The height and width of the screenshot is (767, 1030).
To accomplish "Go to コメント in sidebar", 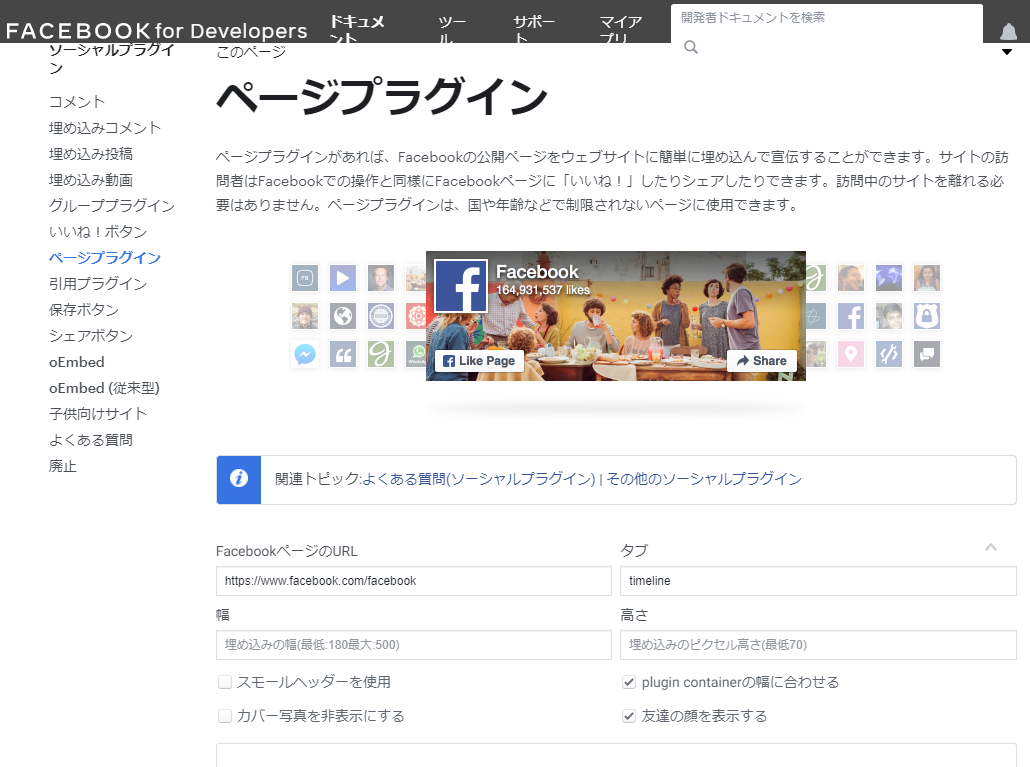I will 77,102.
